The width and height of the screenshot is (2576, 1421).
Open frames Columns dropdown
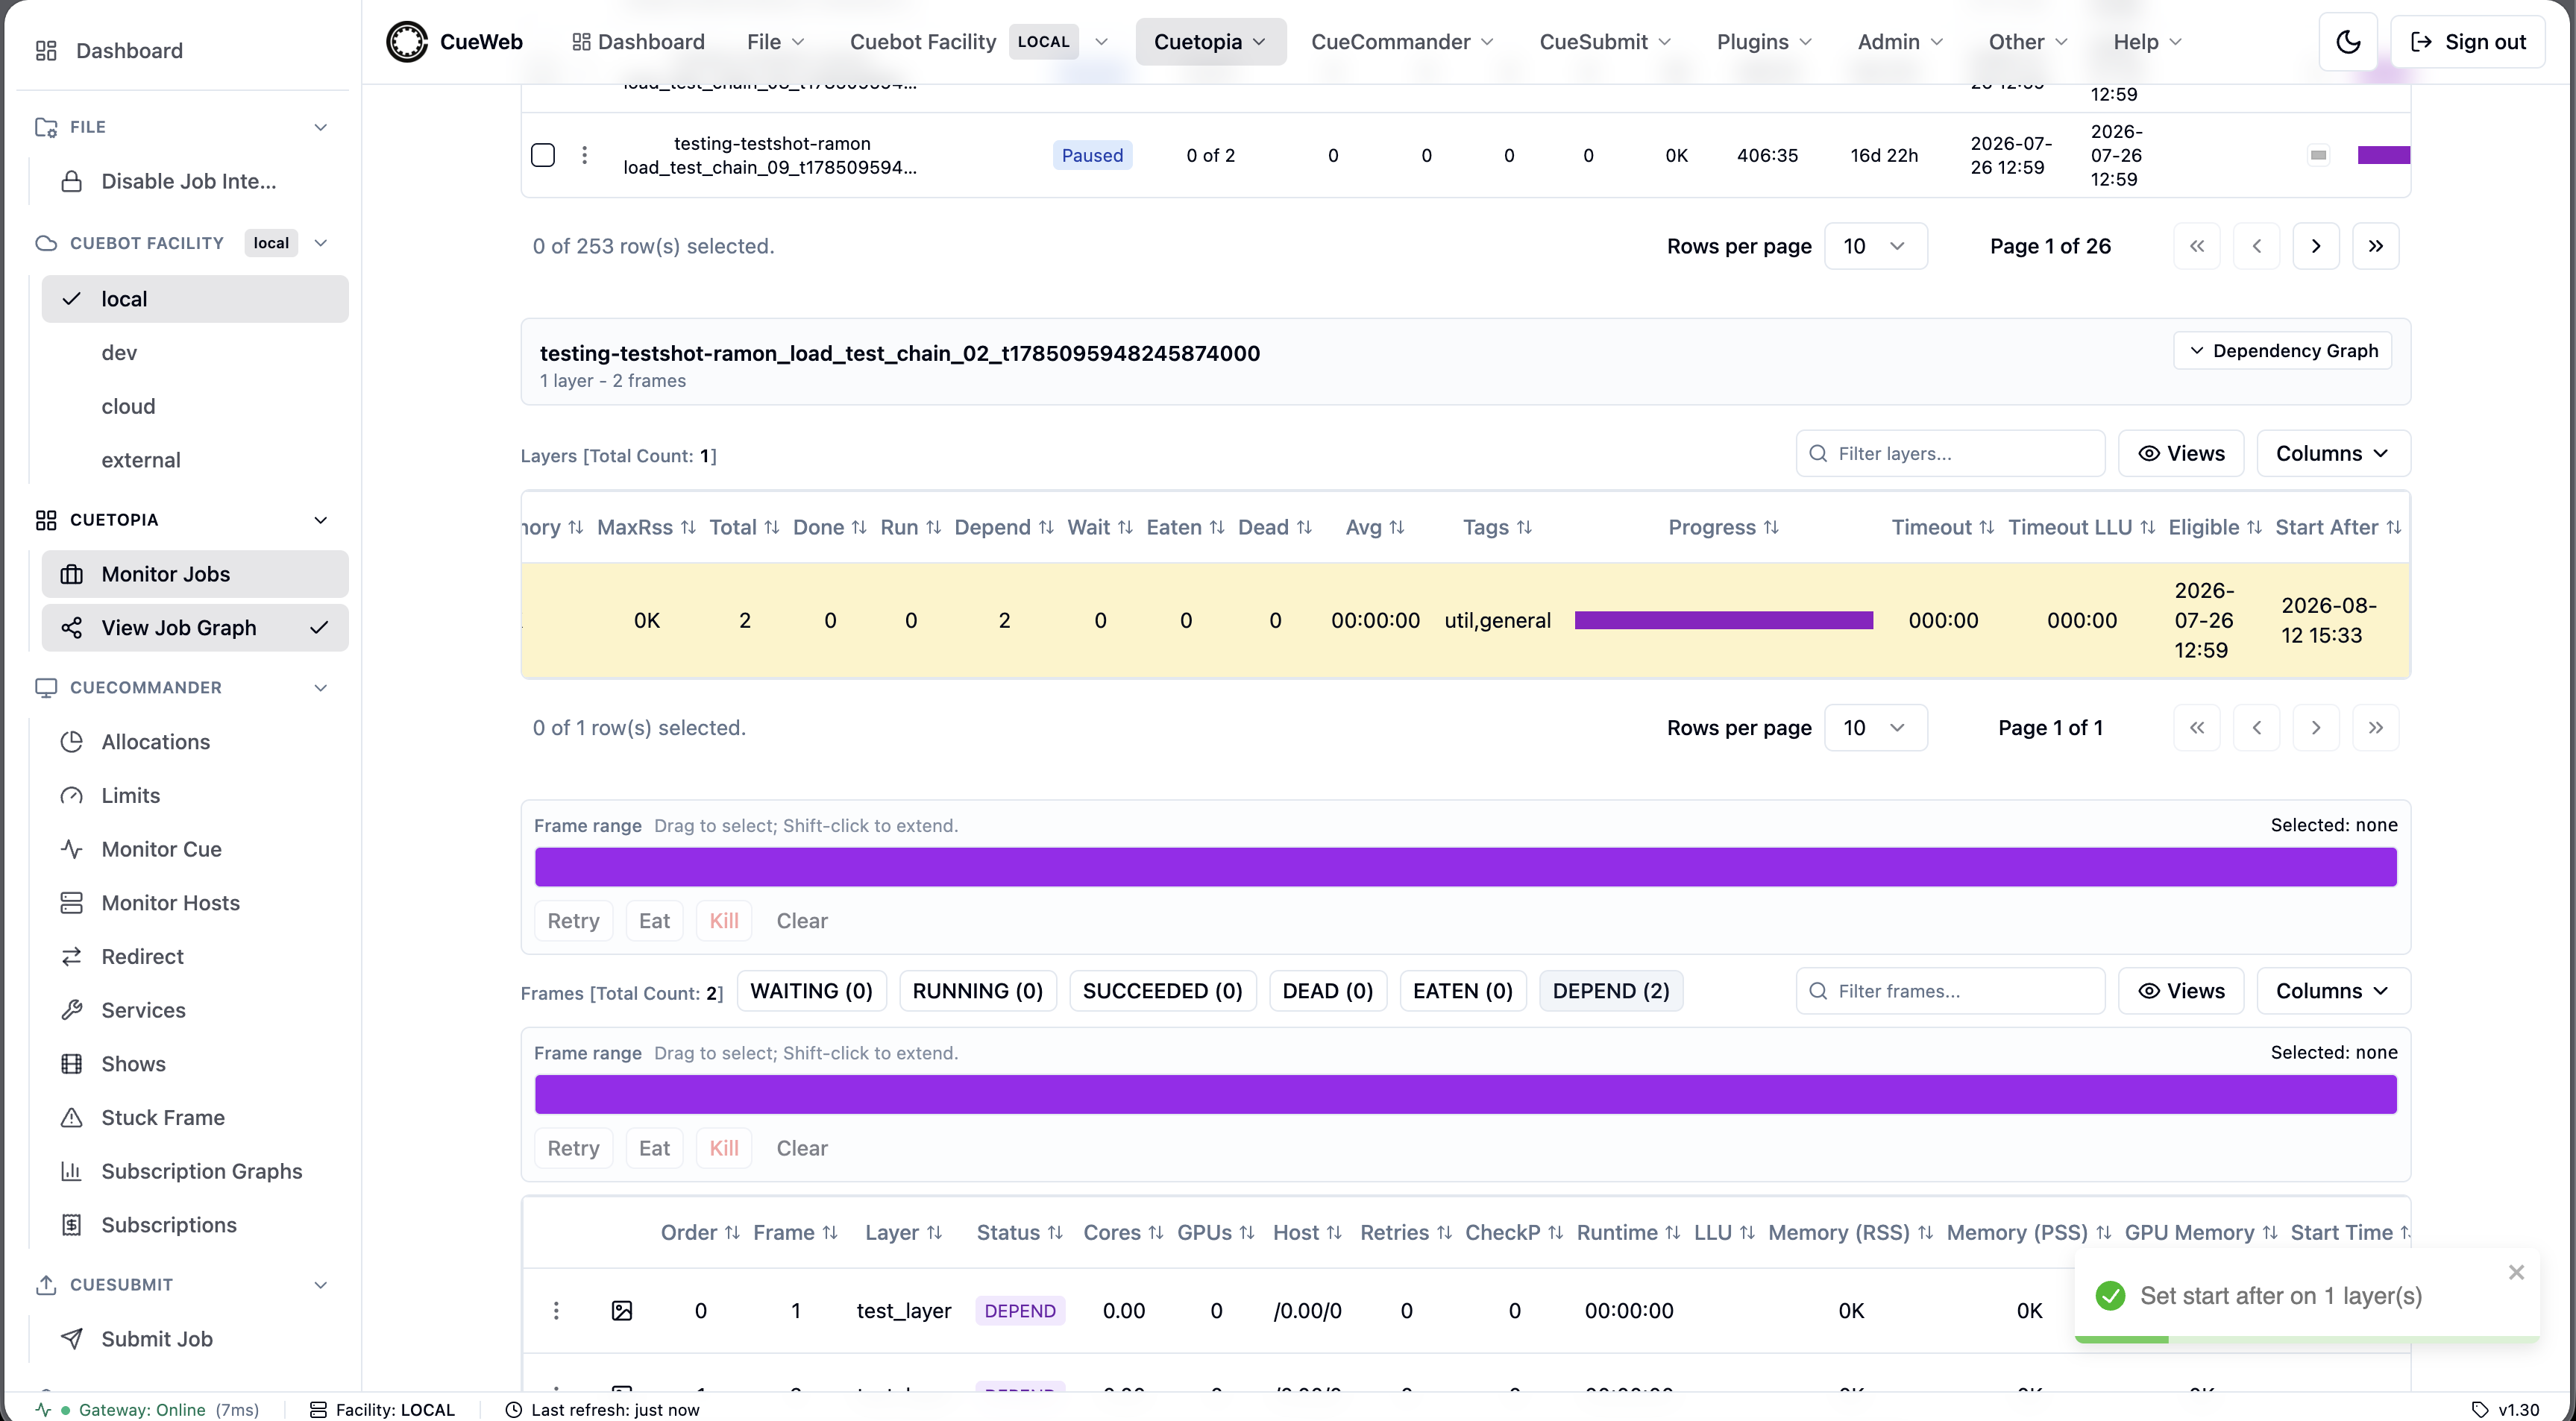(2333, 991)
